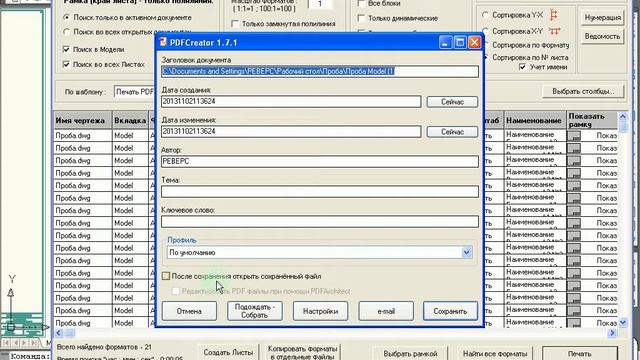640x360 pixels.
Task: Focus the Ключевое слово field
Action: 320,222
